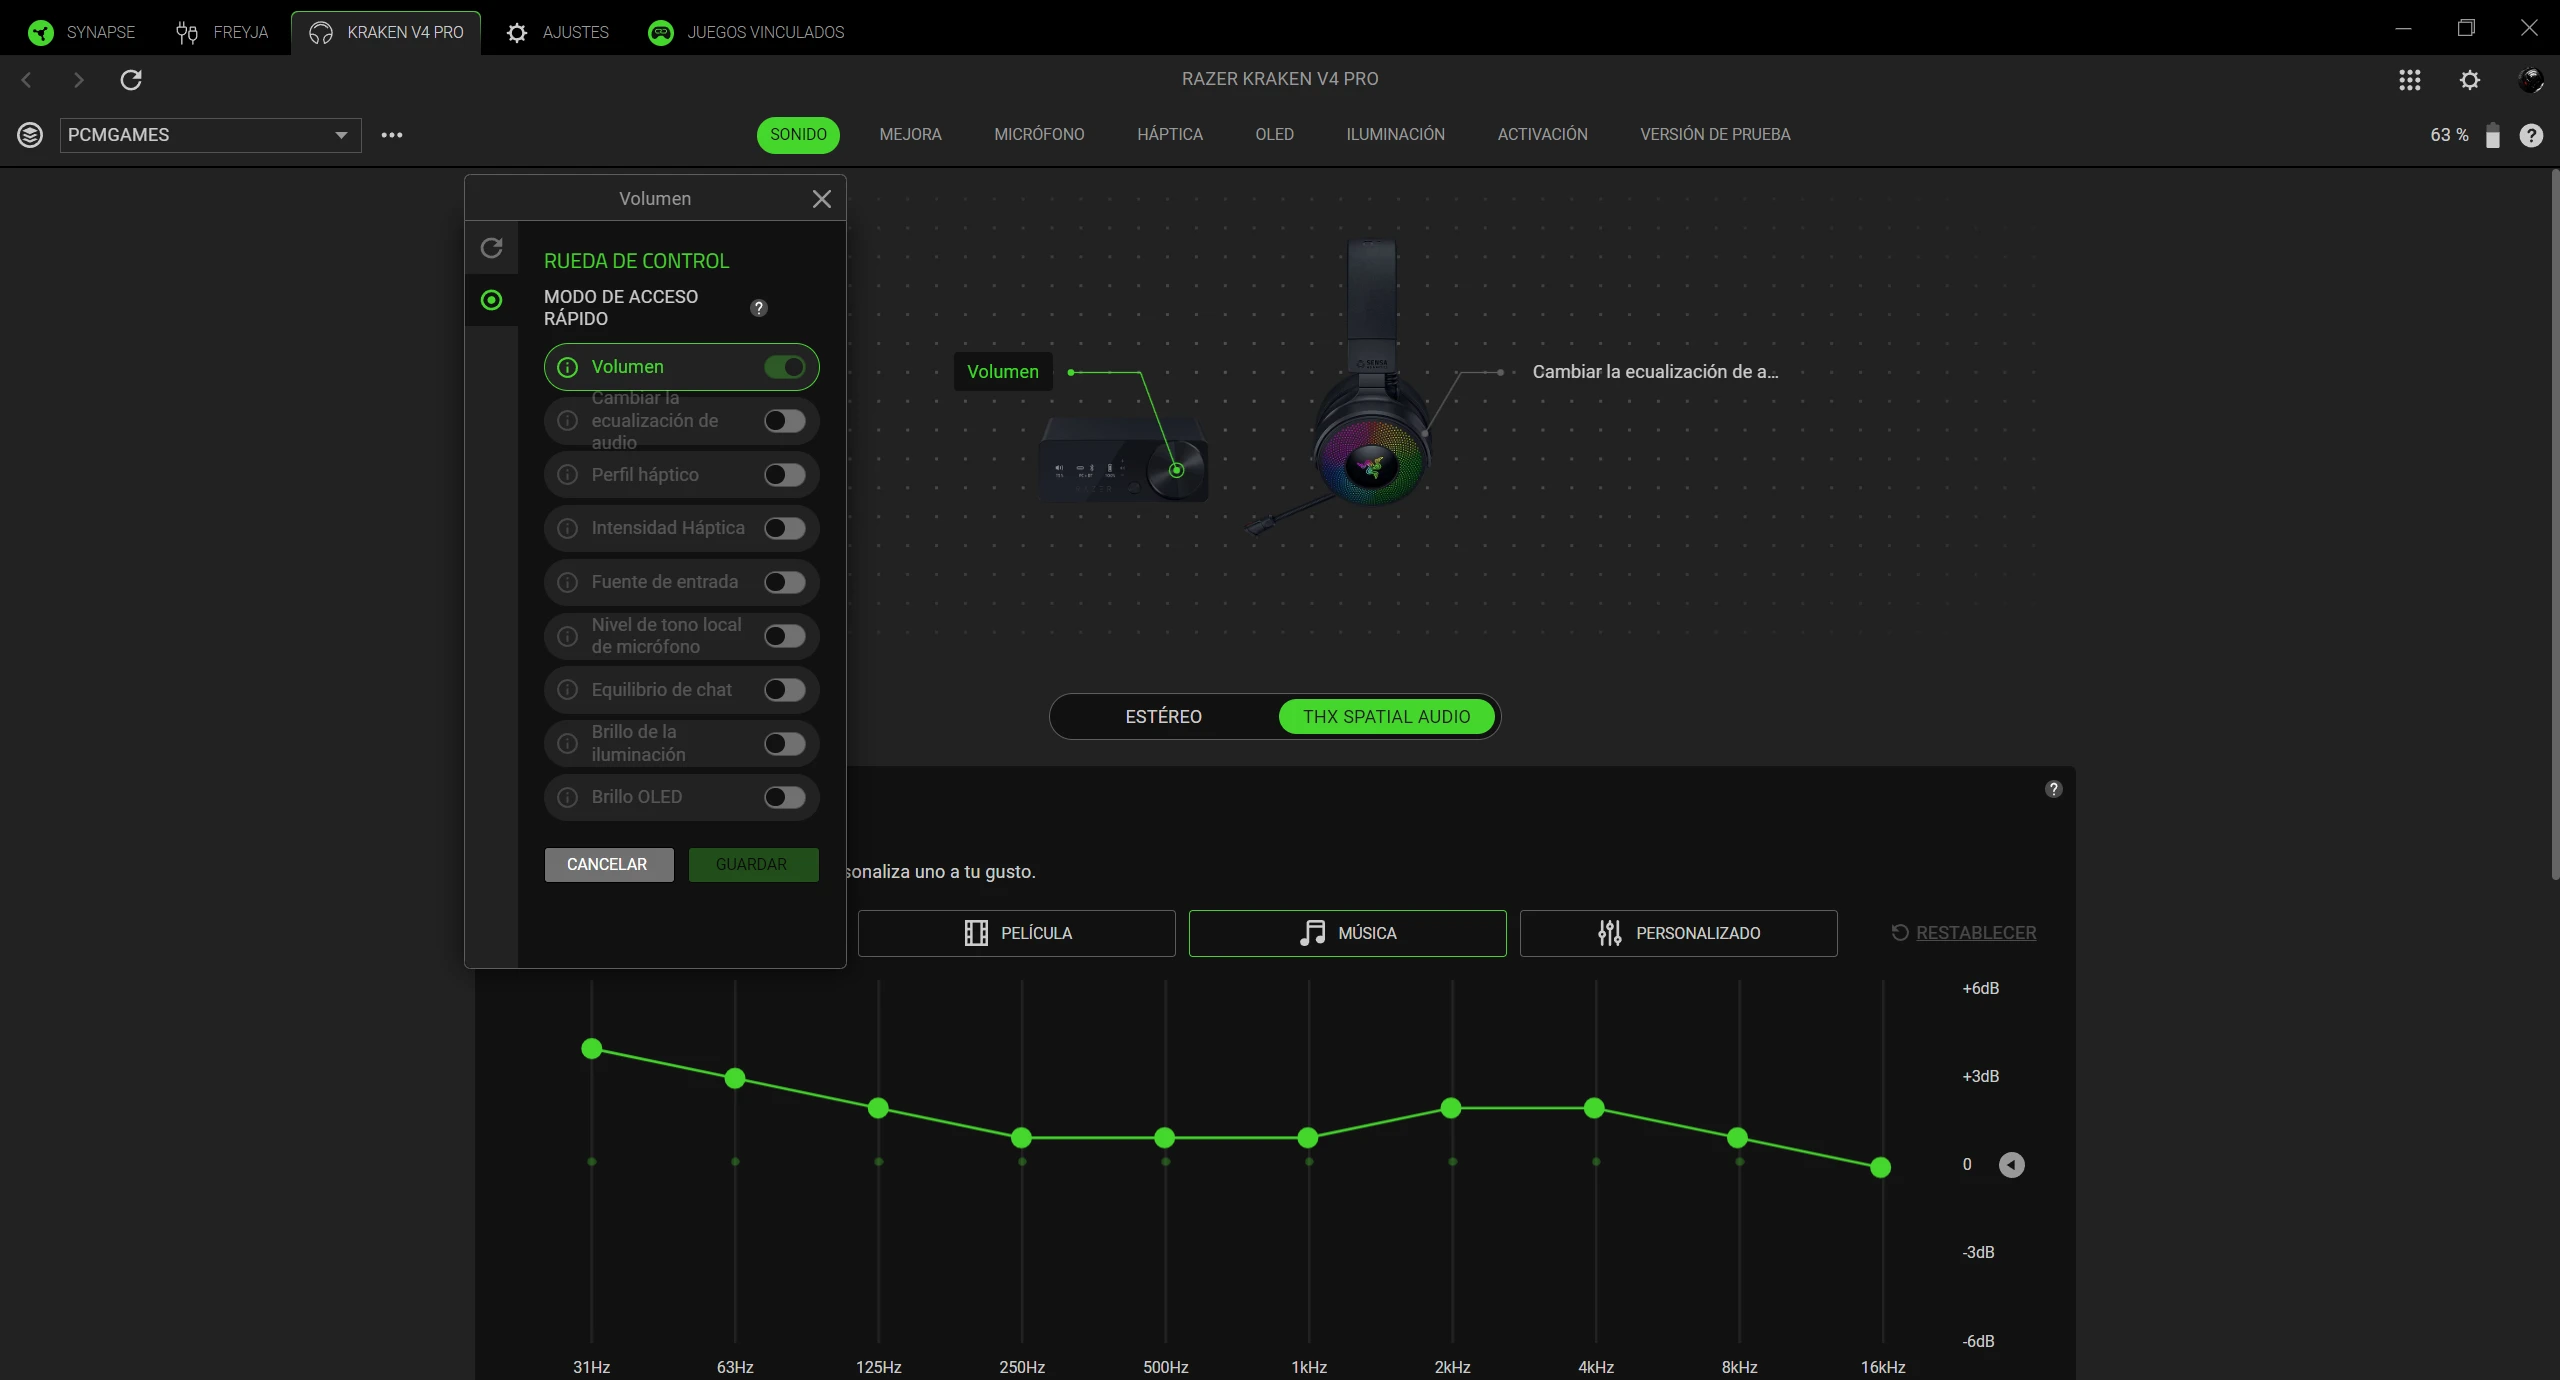
Task: Click the profile layers icon
Action: (30, 135)
